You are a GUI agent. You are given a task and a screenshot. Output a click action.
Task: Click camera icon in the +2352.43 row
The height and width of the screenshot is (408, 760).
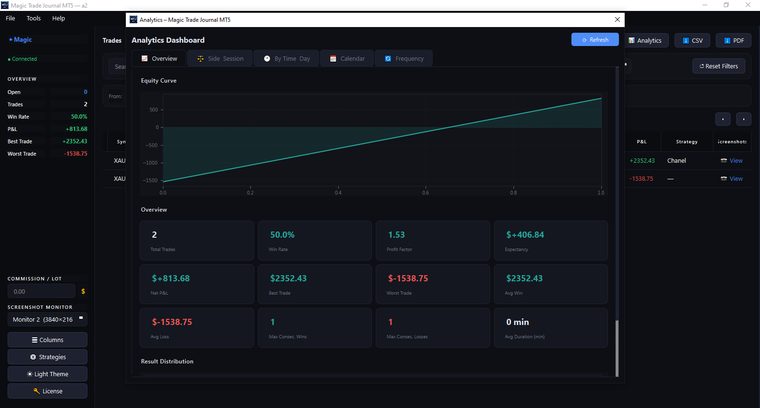pos(724,160)
